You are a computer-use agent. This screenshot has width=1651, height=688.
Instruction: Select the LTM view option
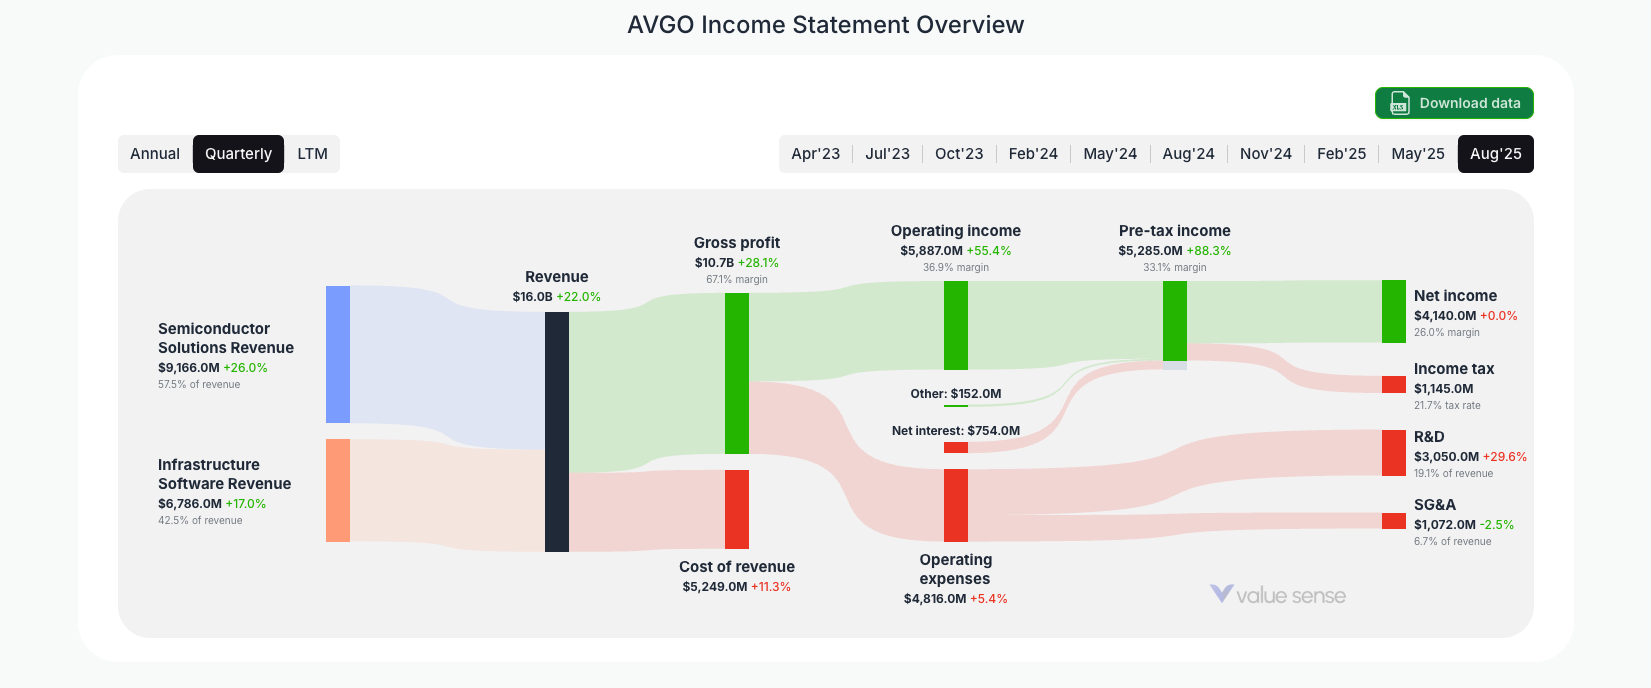click(312, 153)
